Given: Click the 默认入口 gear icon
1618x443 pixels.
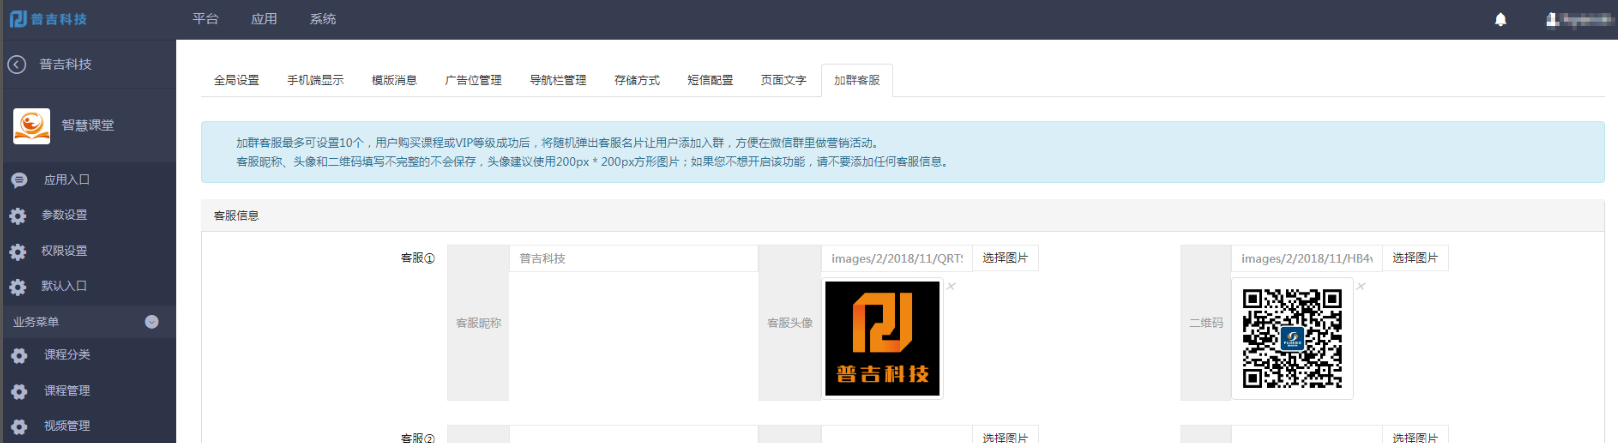Looking at the screenshot, I should (18, 287).
